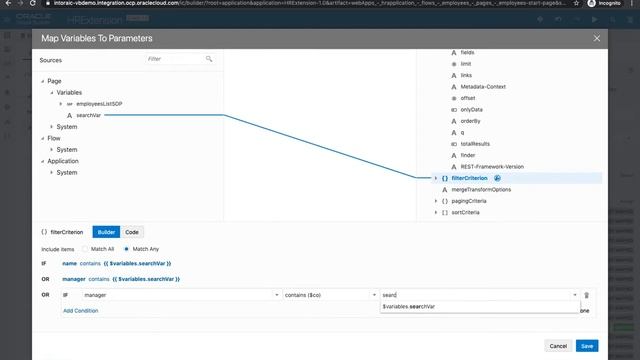Click the onlyData boolean type icon

click(454, 110)
